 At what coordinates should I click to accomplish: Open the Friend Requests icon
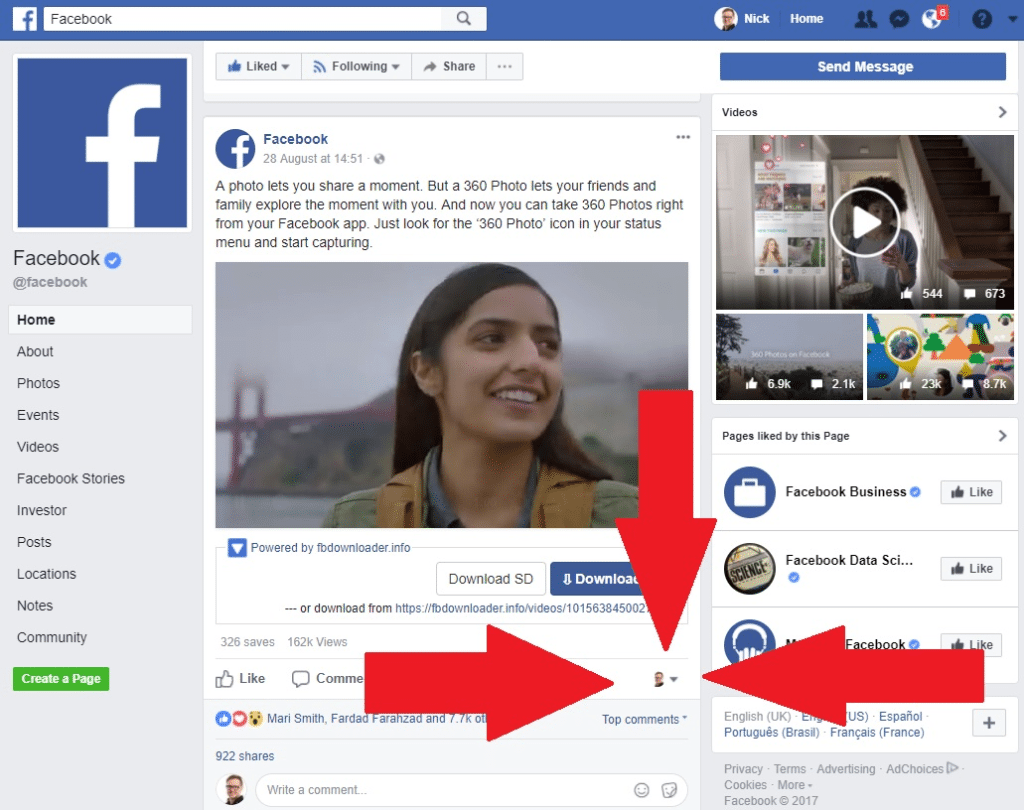point(865,18)
